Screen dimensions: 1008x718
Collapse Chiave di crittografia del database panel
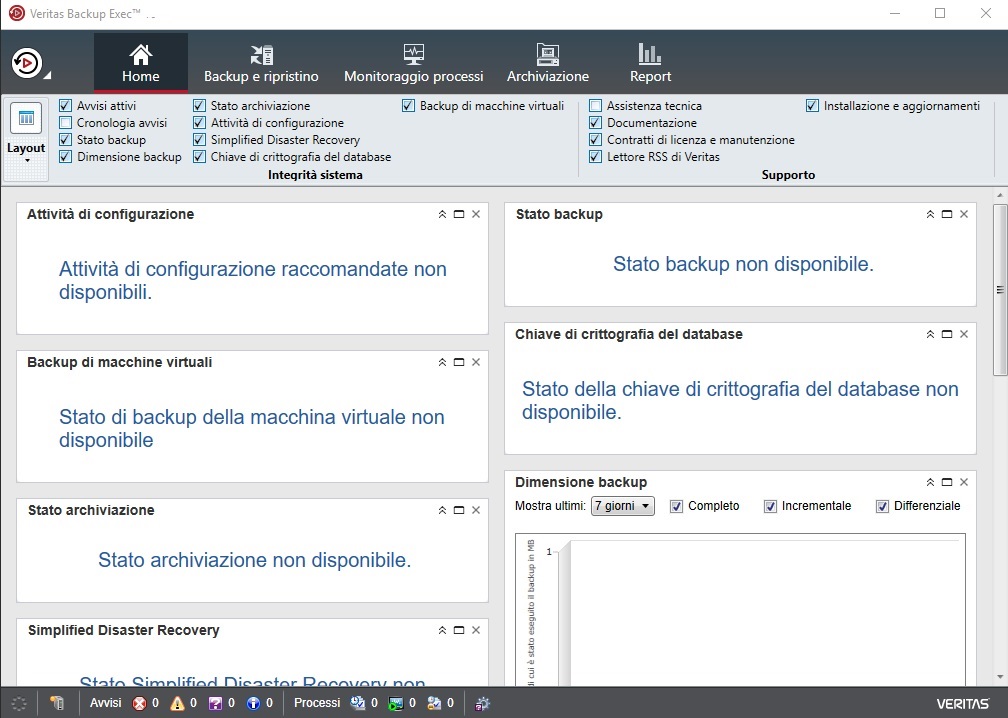930,334
